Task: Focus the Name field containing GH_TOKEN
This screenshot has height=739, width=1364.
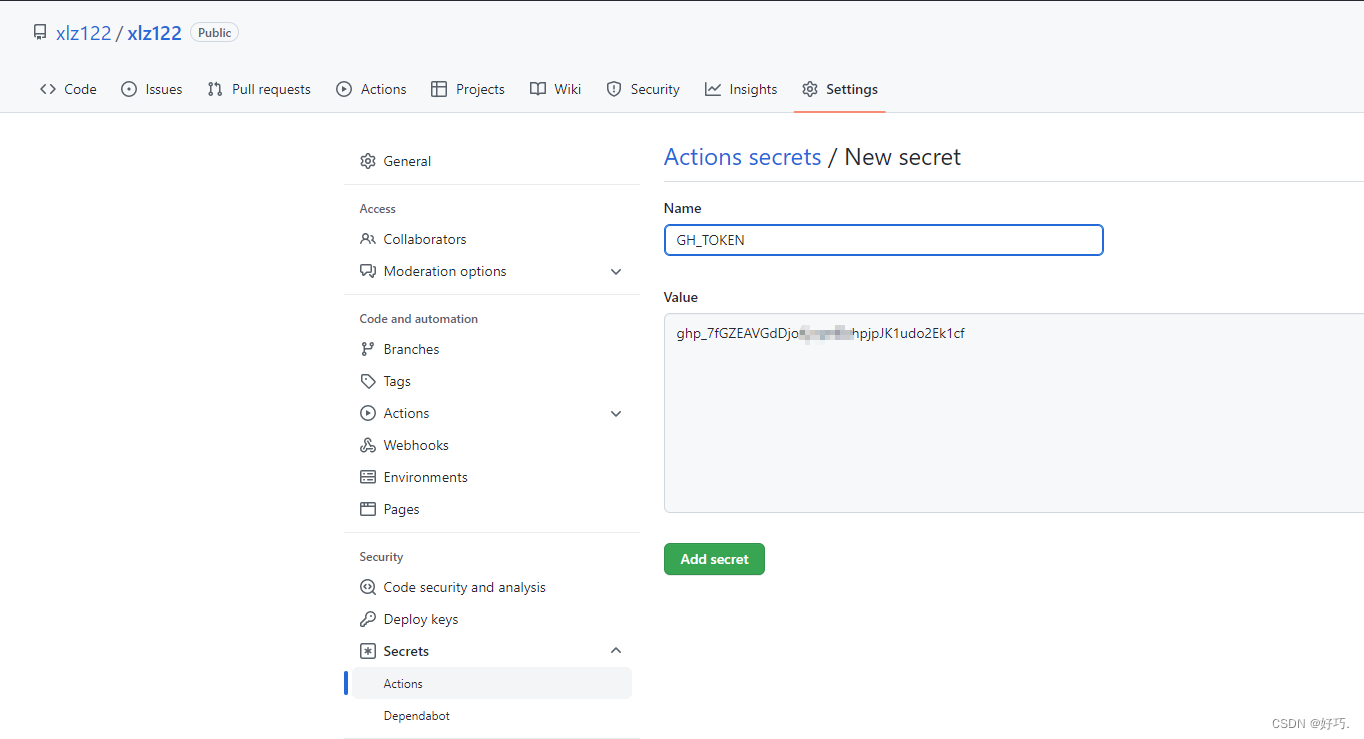Action: (x=883, y=240)
